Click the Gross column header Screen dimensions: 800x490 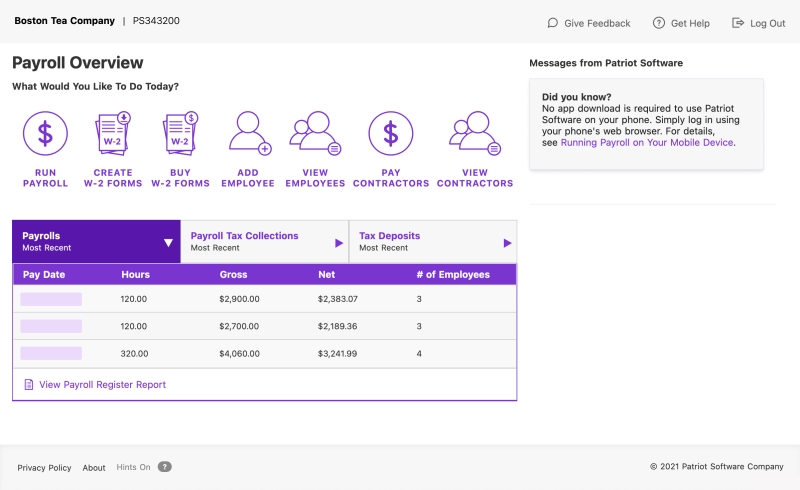click(x=233, y=275)
